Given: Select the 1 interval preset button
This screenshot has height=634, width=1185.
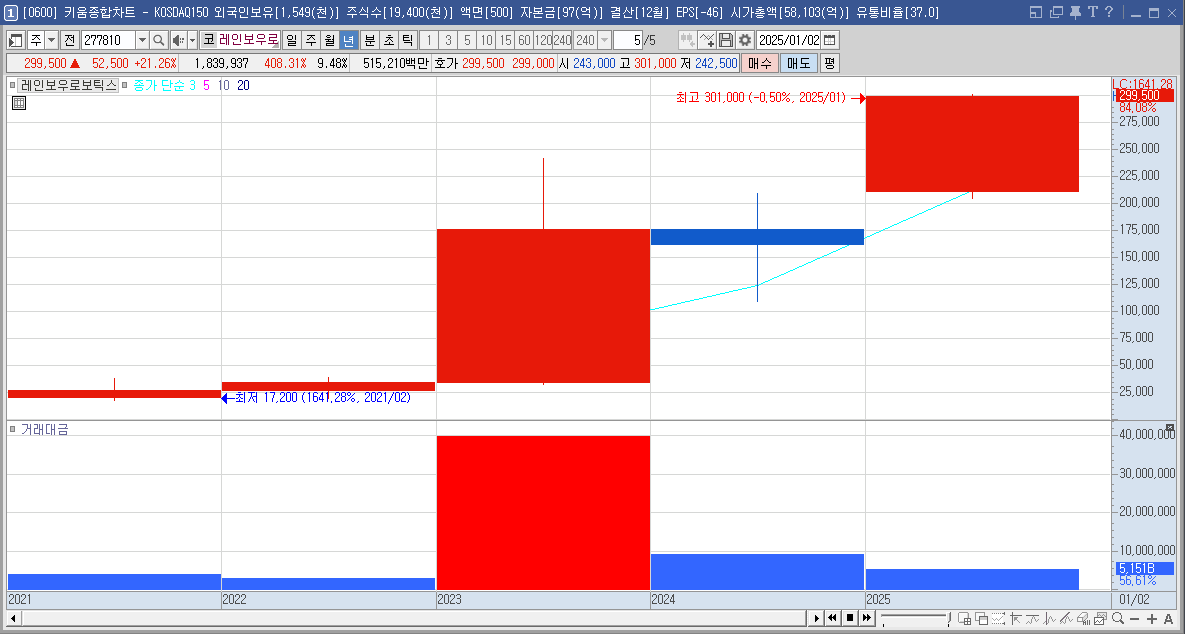Looking at the screenshot, I should click(x=429, y=40).
